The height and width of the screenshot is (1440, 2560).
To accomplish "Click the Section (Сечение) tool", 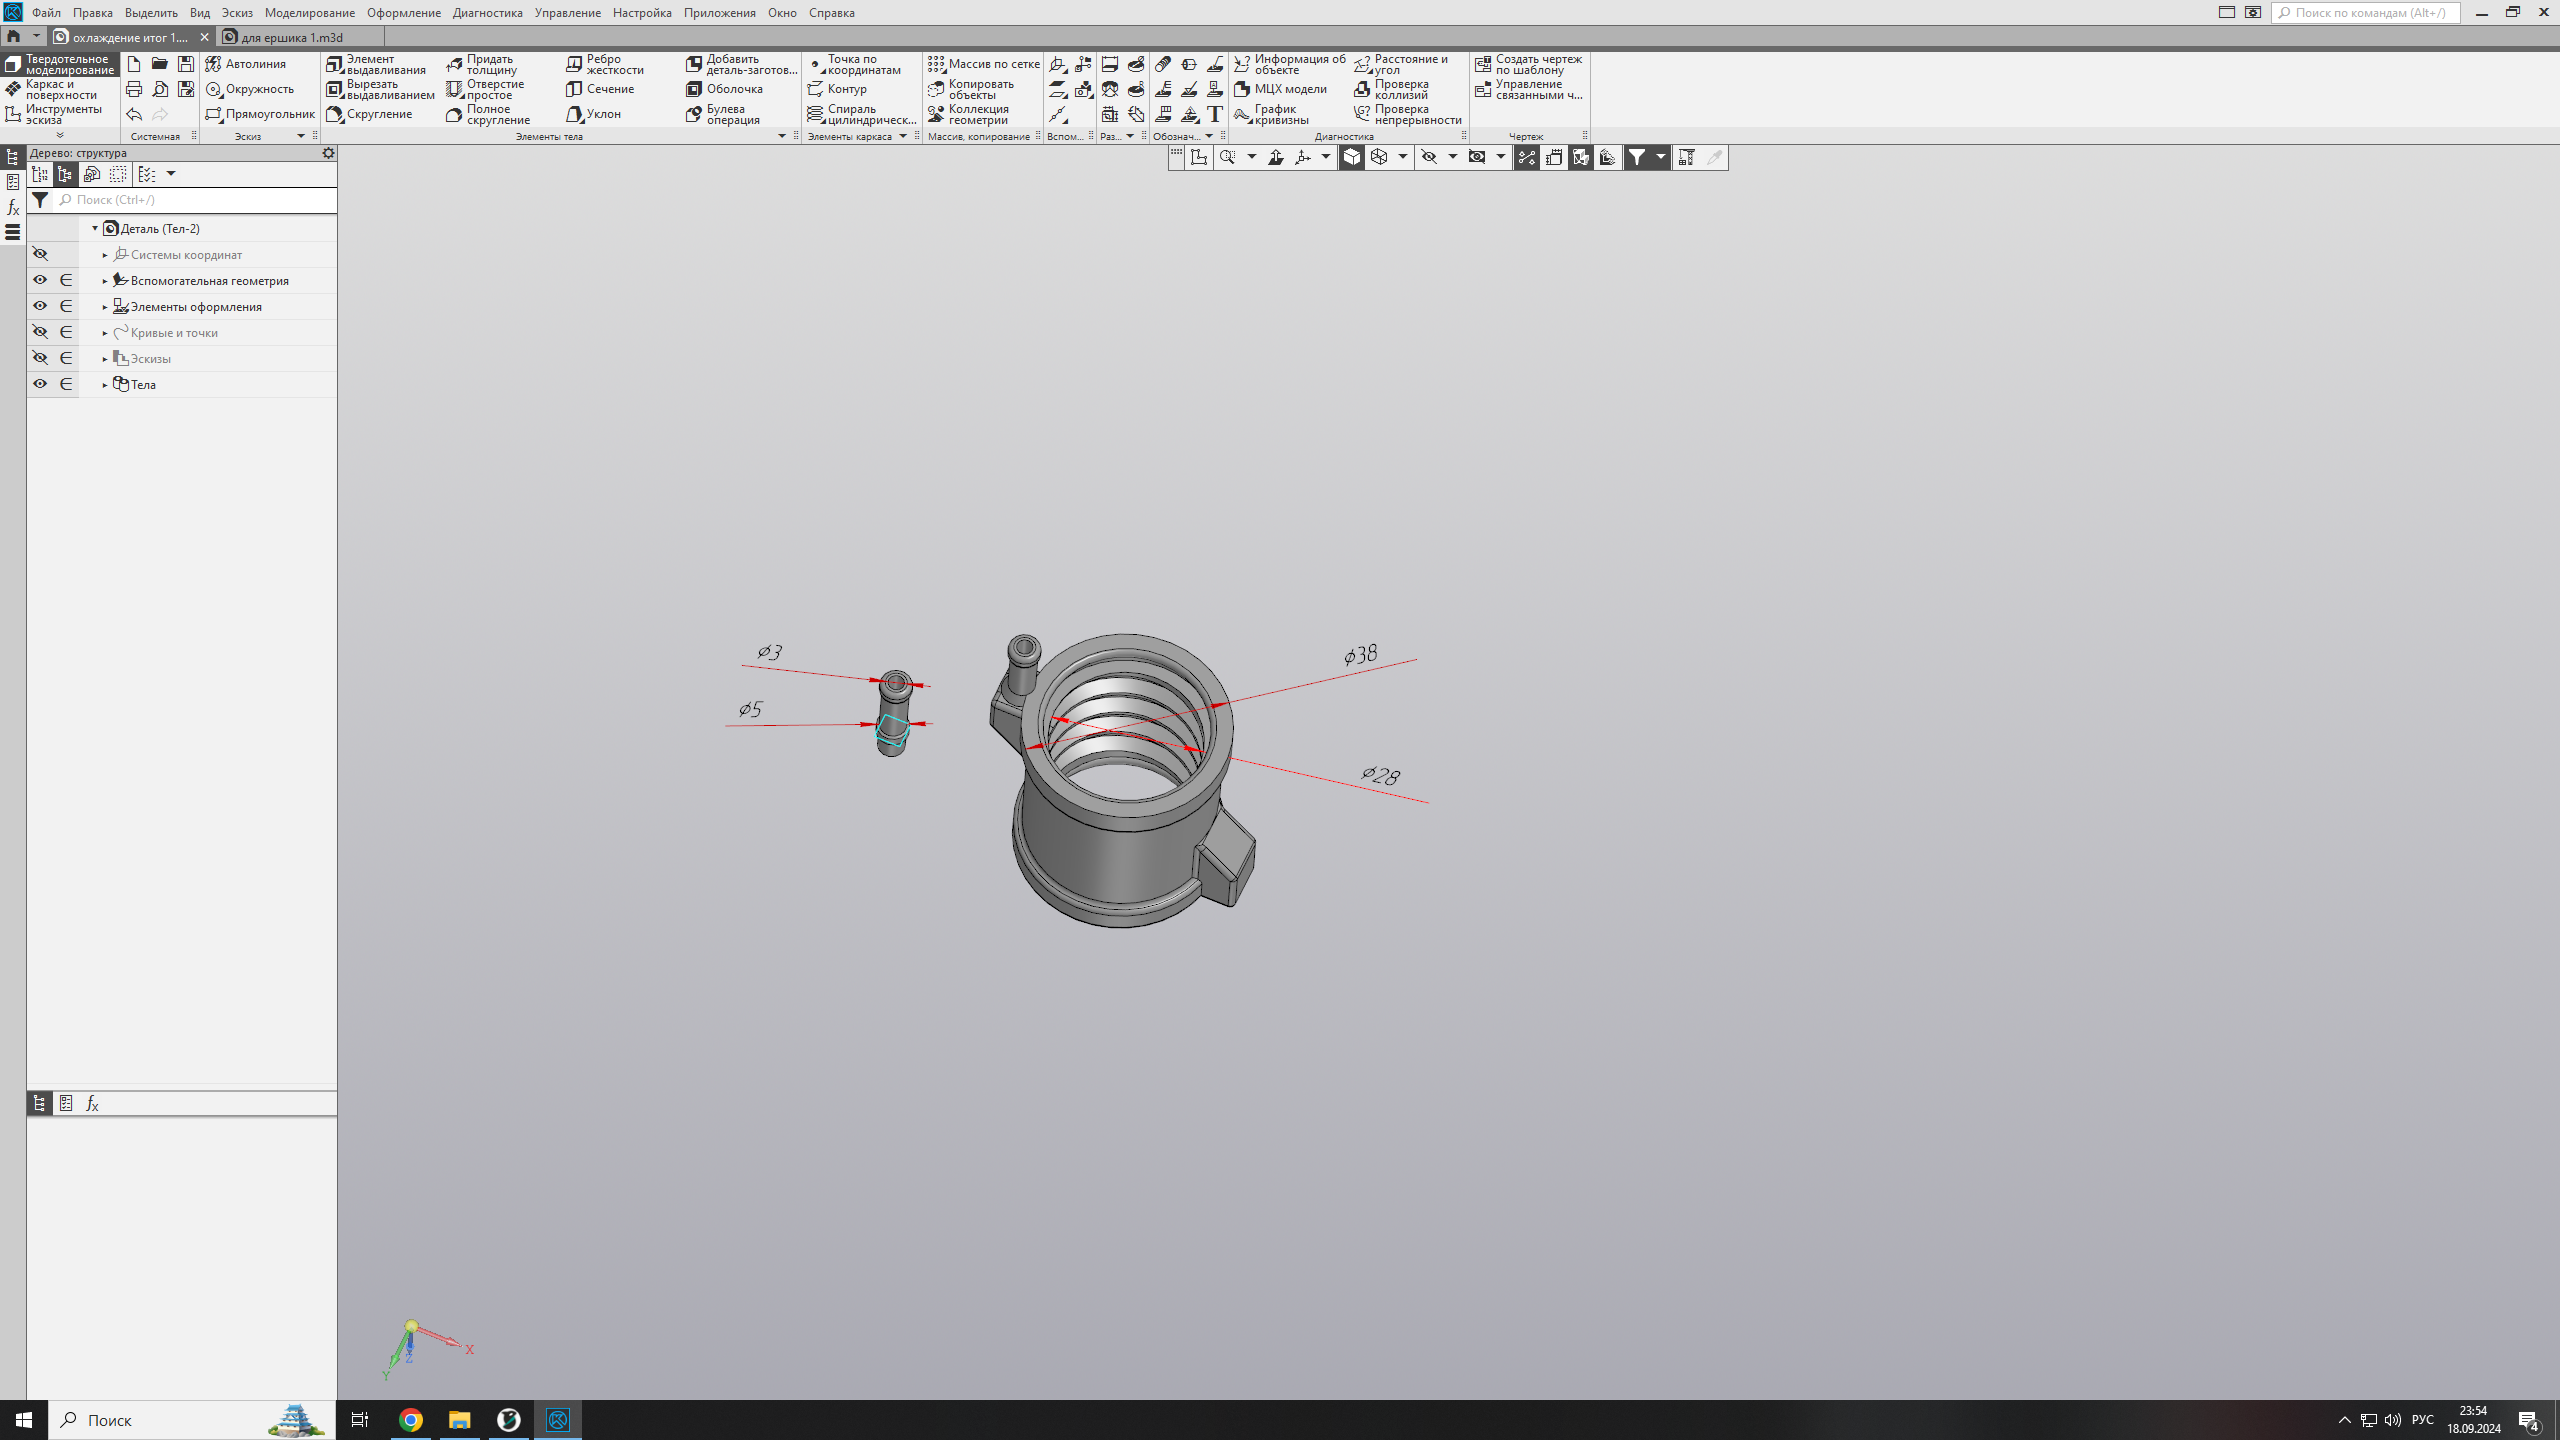I will tap(600, 89).
